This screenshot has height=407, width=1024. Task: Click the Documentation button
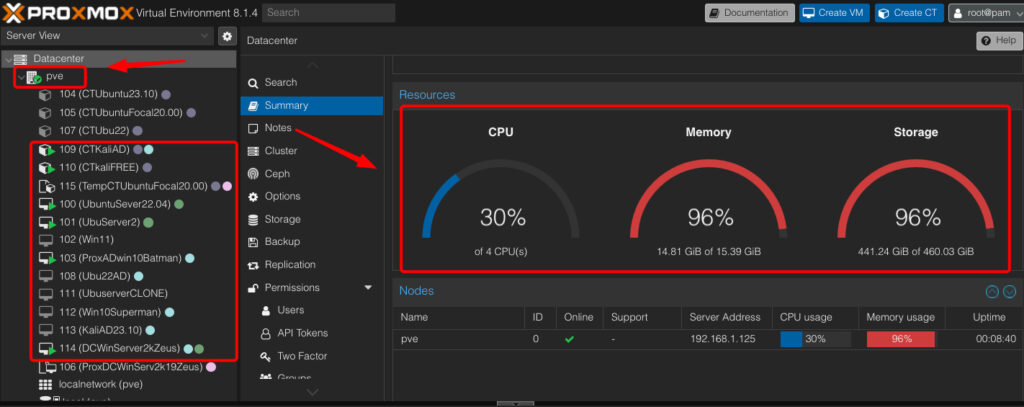(750, 13)
